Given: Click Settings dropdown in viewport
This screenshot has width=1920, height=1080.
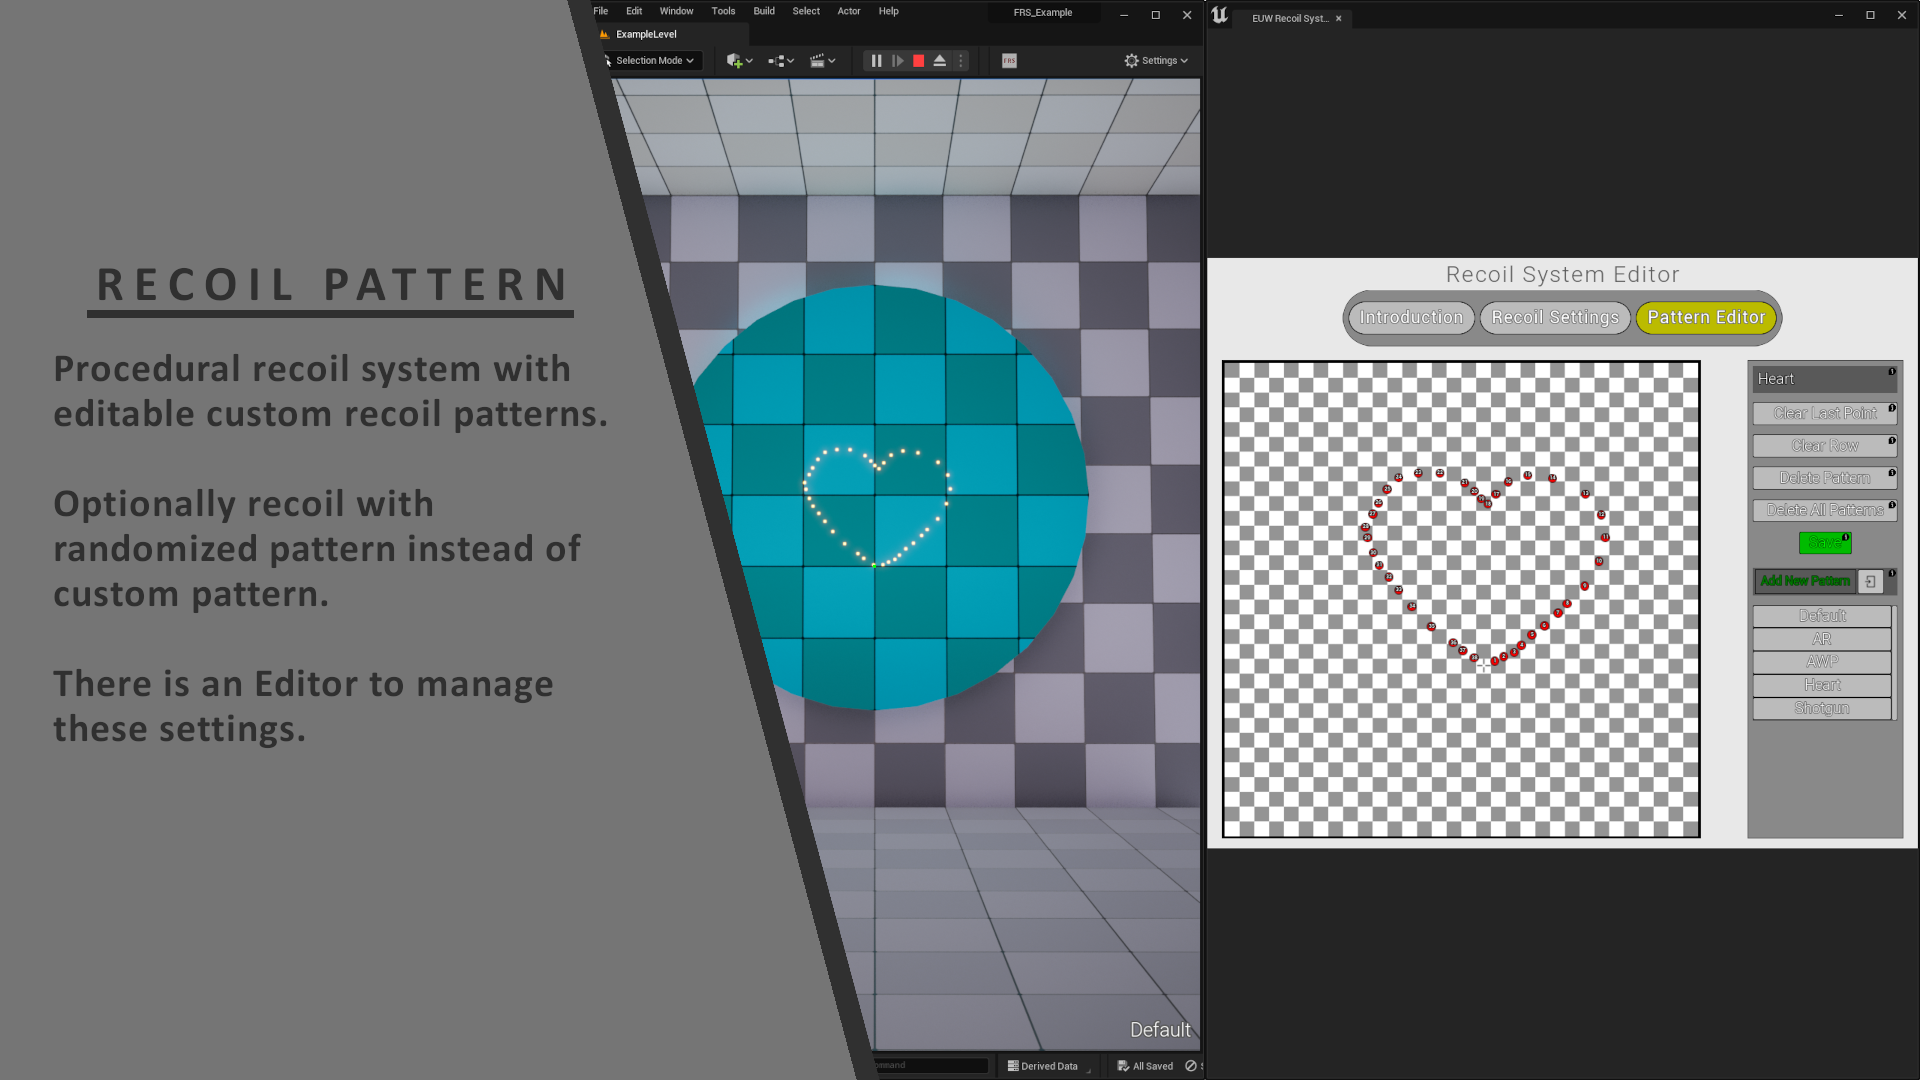Looking at the screenshot, I should (1154, 61).
